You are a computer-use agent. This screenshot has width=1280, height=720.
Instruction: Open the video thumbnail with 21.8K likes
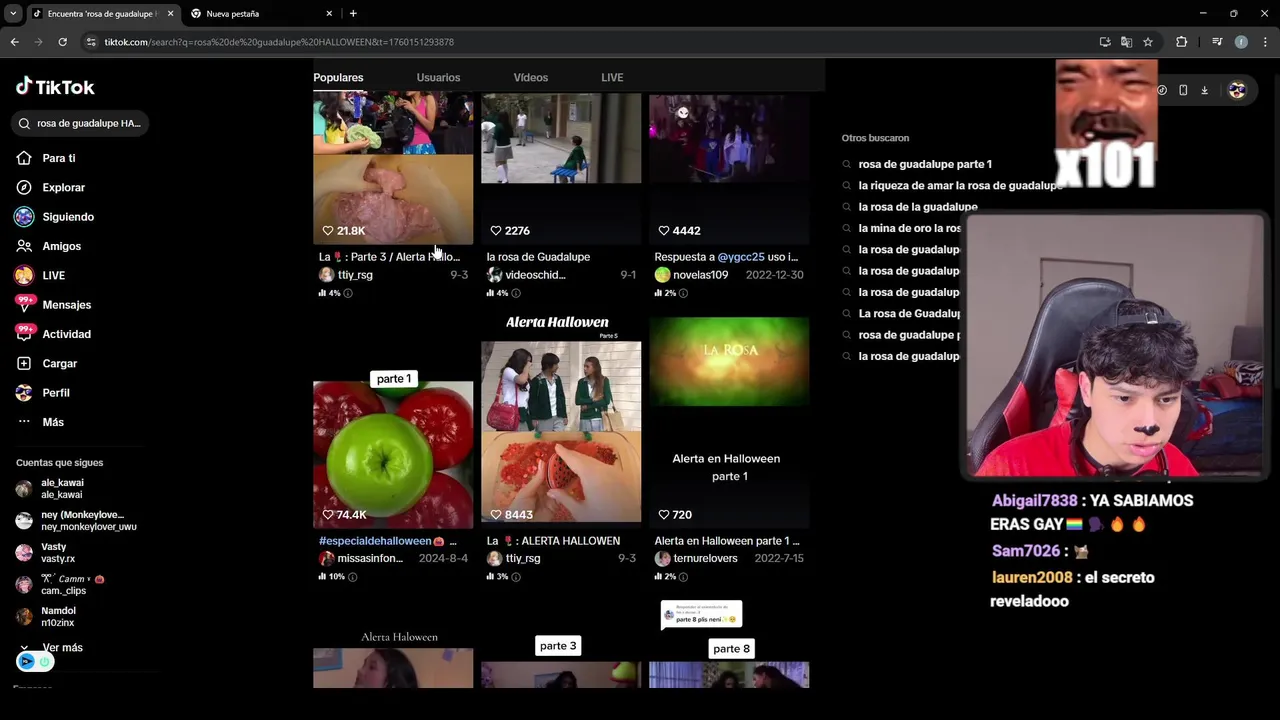click(x=393, y=168)
